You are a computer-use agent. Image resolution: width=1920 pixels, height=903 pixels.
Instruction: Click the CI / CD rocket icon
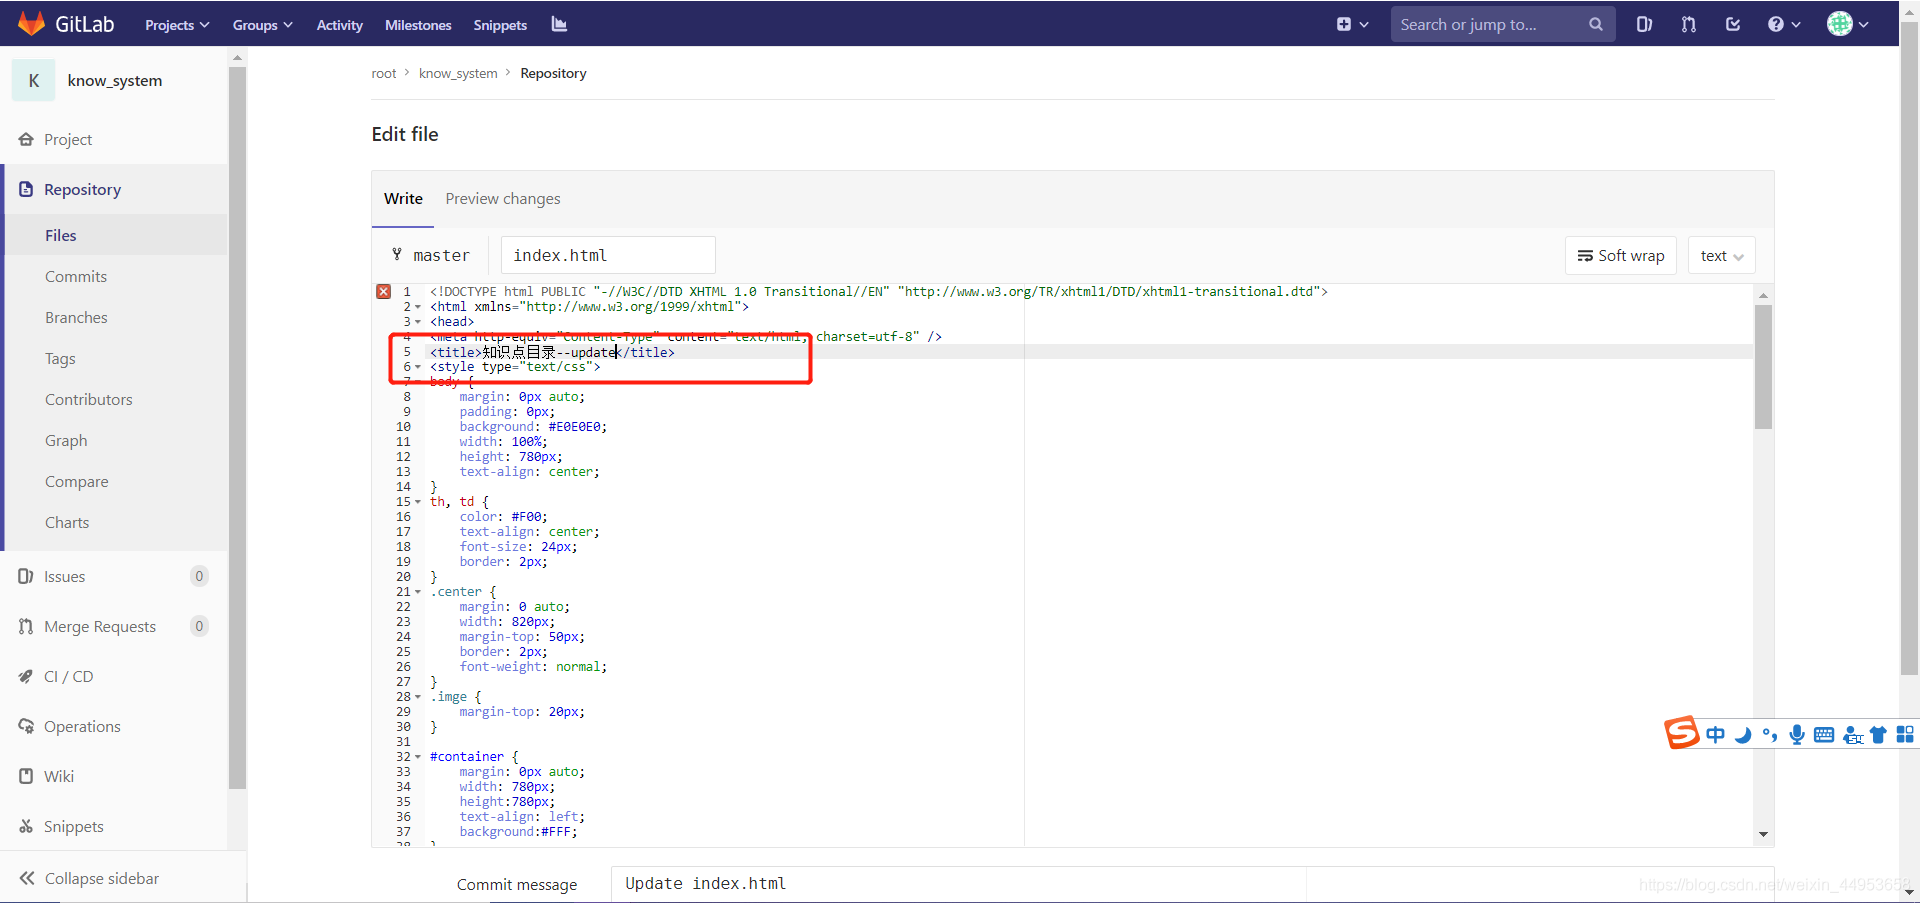coord(26,676)
